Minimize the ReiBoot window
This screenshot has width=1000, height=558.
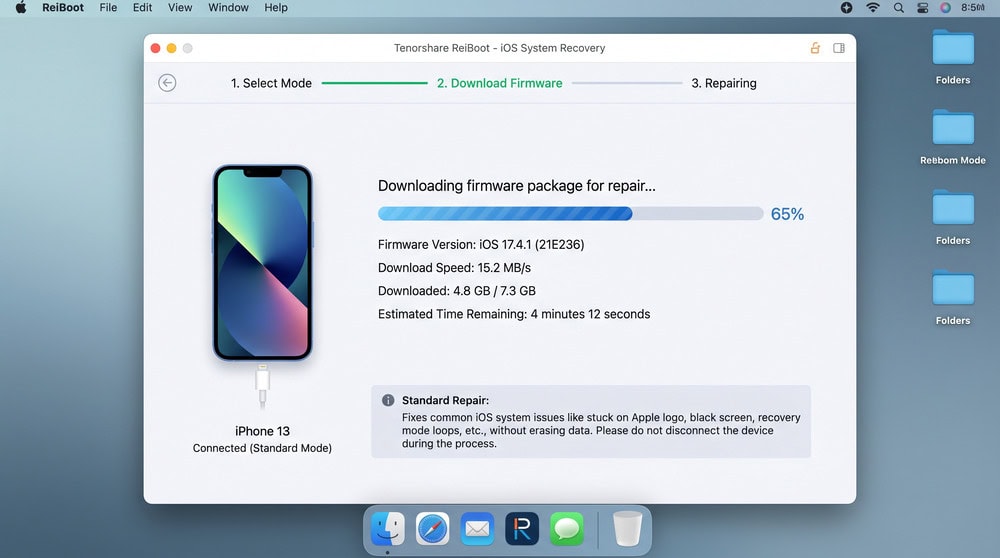point(172,48)
